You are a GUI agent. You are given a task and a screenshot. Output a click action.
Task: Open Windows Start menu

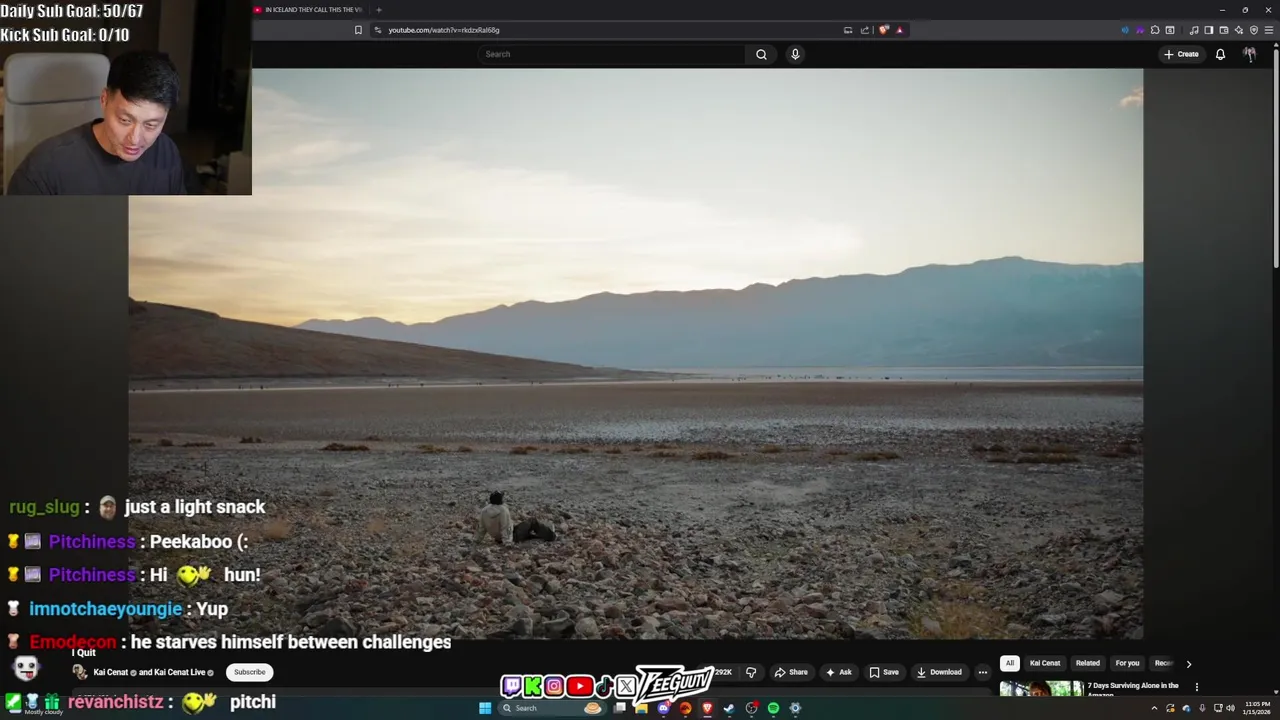[485, 708]
